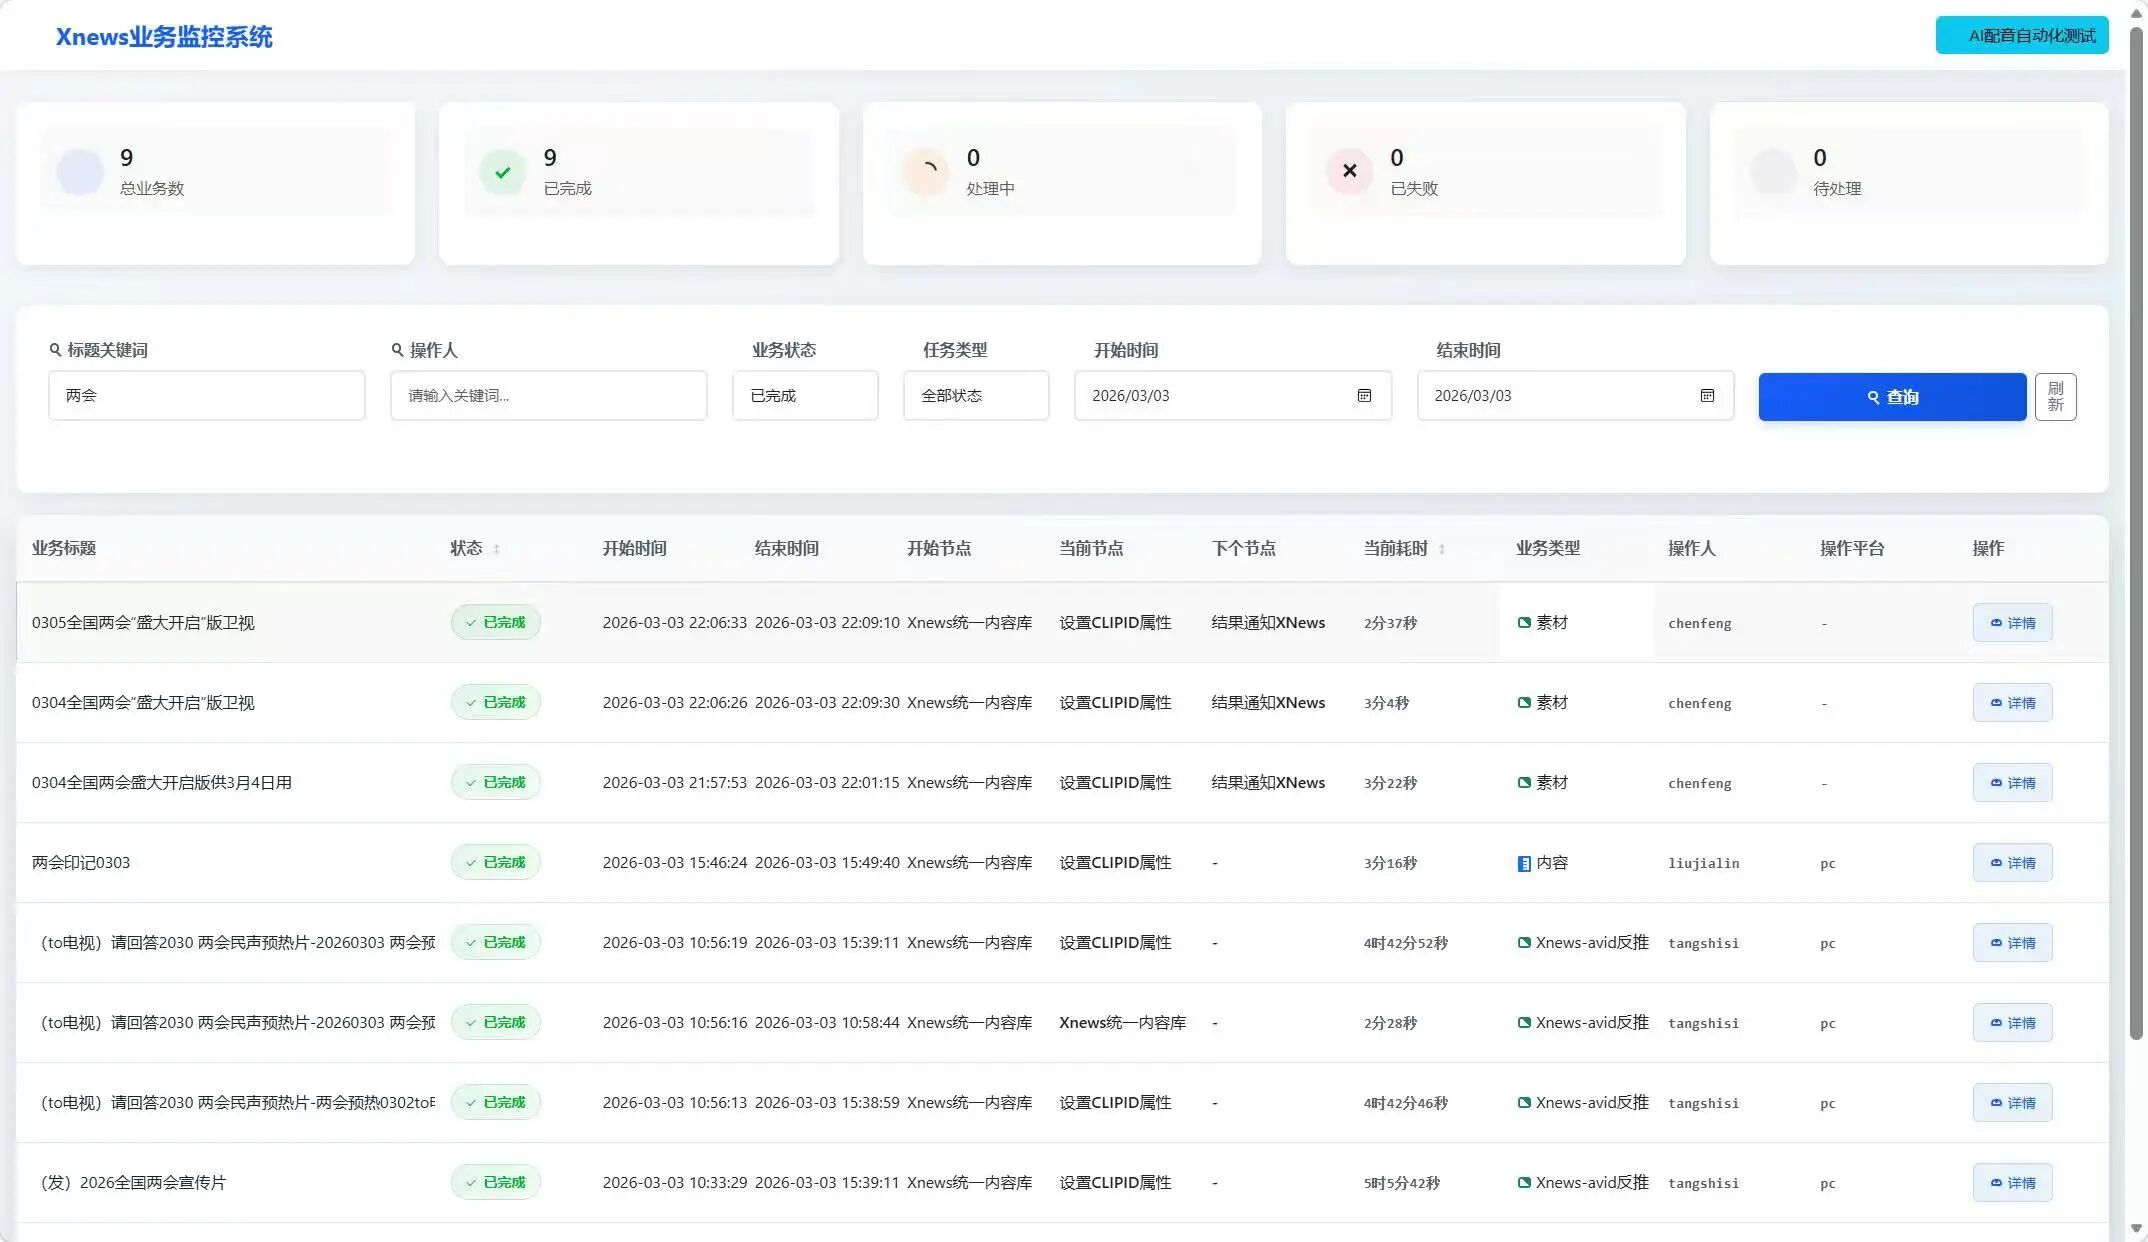Focus the operator keyword input field
Screen dimensions: 2148x1242
pyautogui.click(x=548, y=396)
